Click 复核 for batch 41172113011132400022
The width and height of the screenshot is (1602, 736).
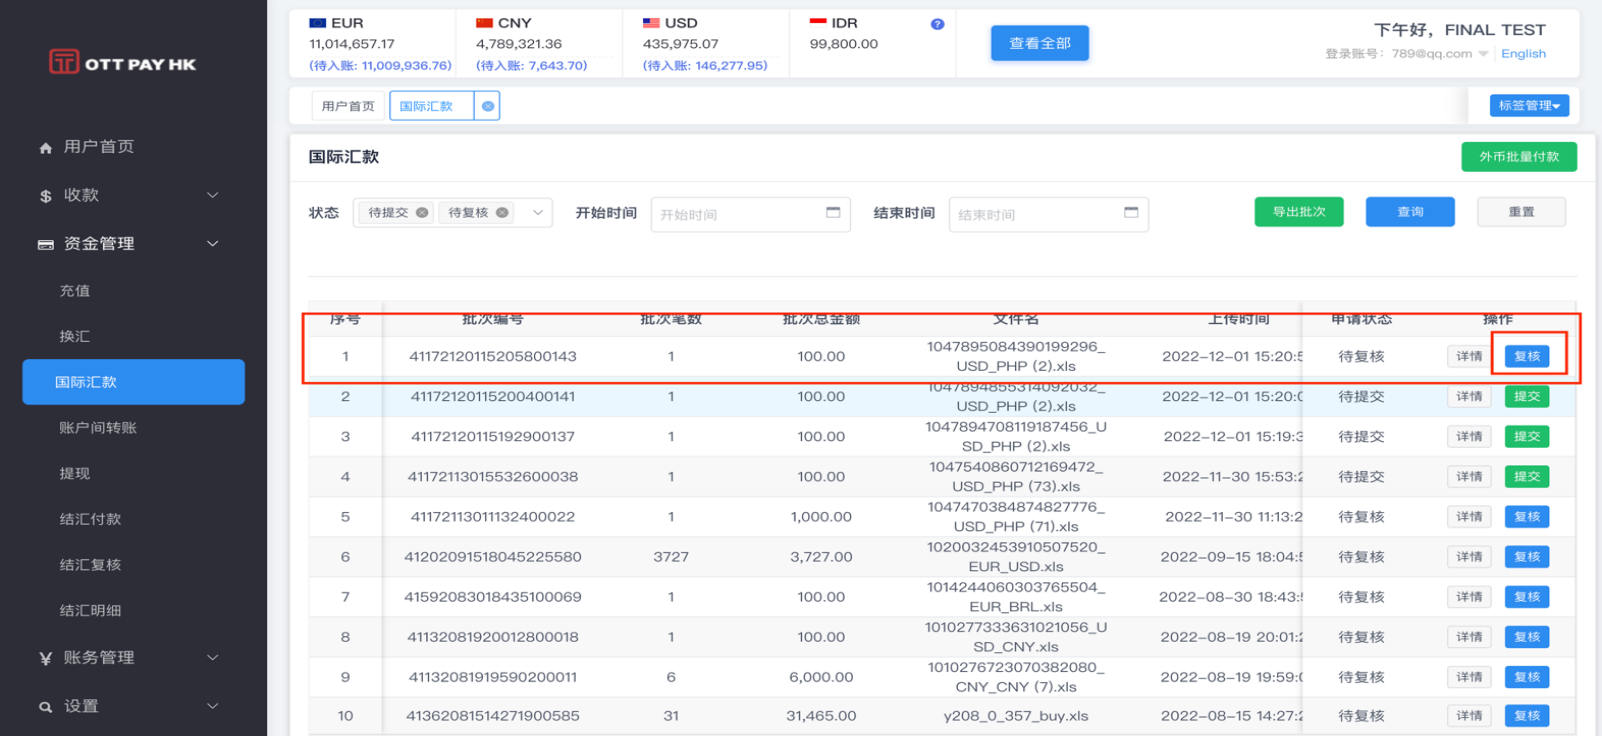(1527, 516)
